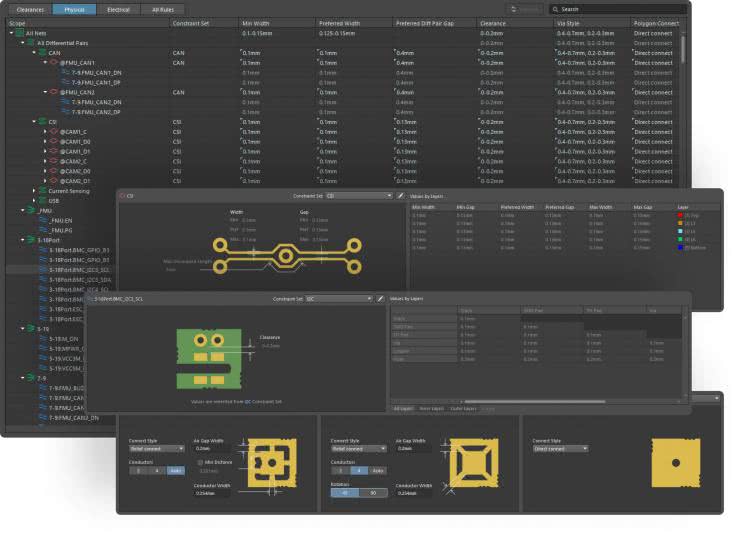This screenshot has height=539, width=740.
Task: Select Auto conductors in first thermal relief panel
Action: [175, 470]
